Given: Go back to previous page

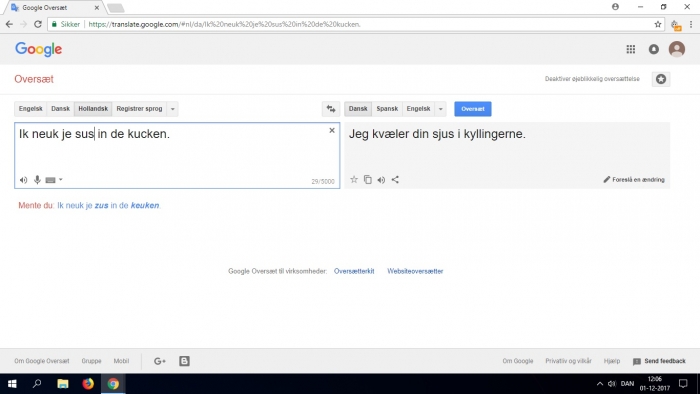Looking at the screenshot, I should tap(9, 24).
